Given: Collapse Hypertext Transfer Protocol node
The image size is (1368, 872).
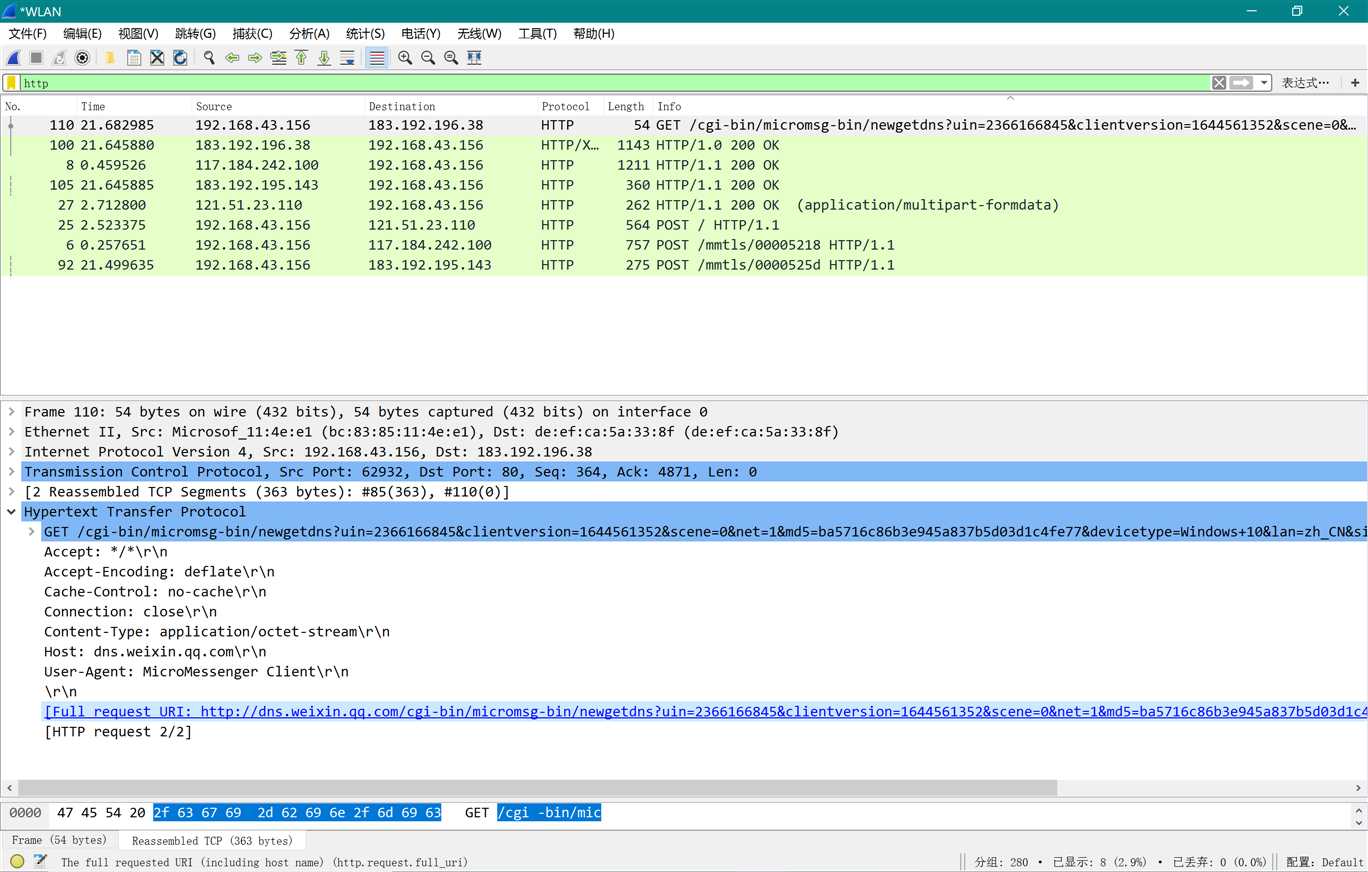Looking at the screenshot, I should pyautogui.click(x=12, y=512).
